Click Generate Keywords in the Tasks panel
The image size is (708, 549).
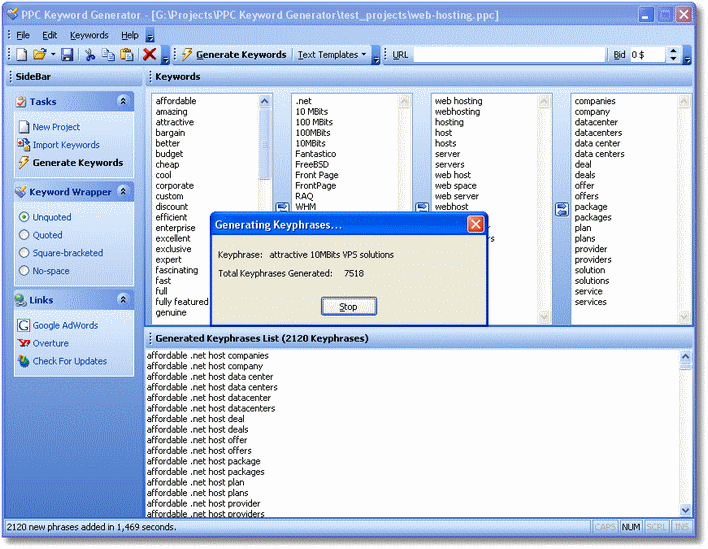tap(78, 163)
